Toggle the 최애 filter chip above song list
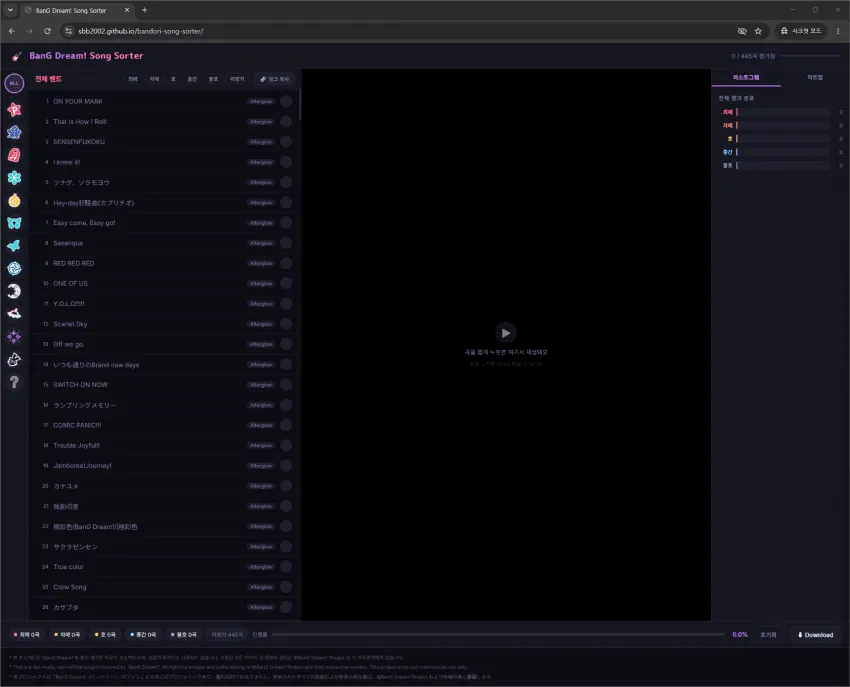 [x=133, y=79]
